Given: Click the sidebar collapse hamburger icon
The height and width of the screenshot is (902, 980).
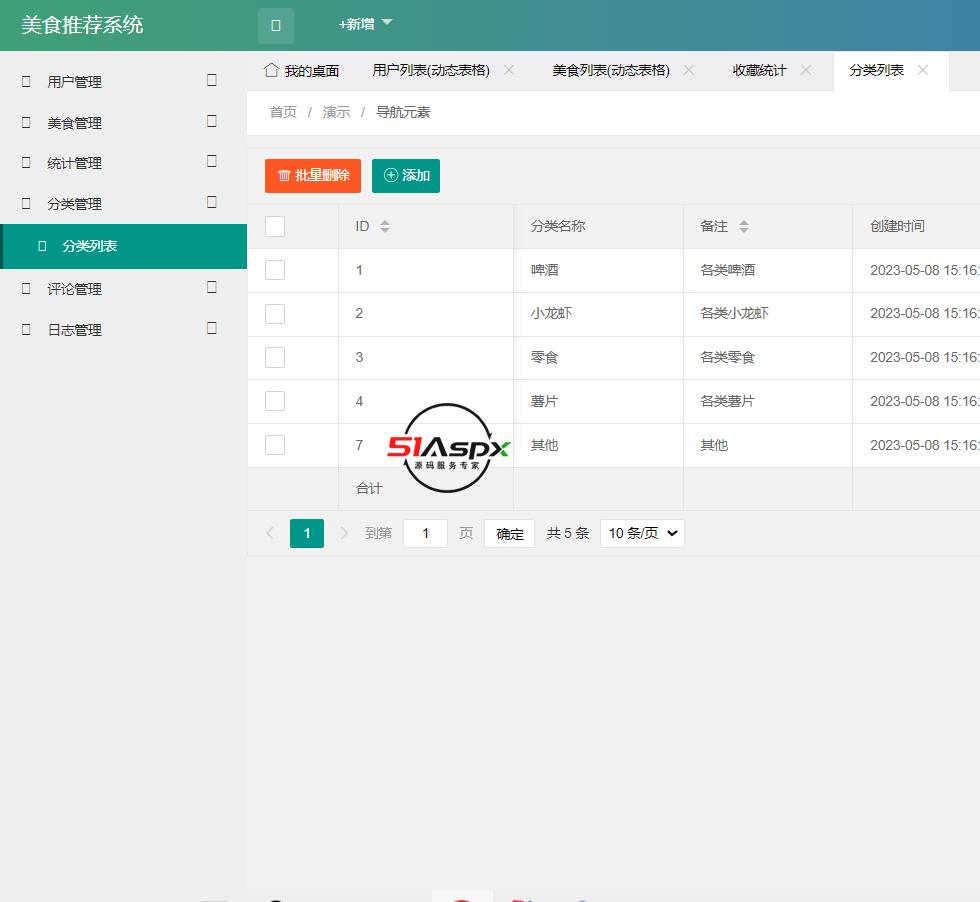Looking at the screenshot, I should (x=276, y=25).
